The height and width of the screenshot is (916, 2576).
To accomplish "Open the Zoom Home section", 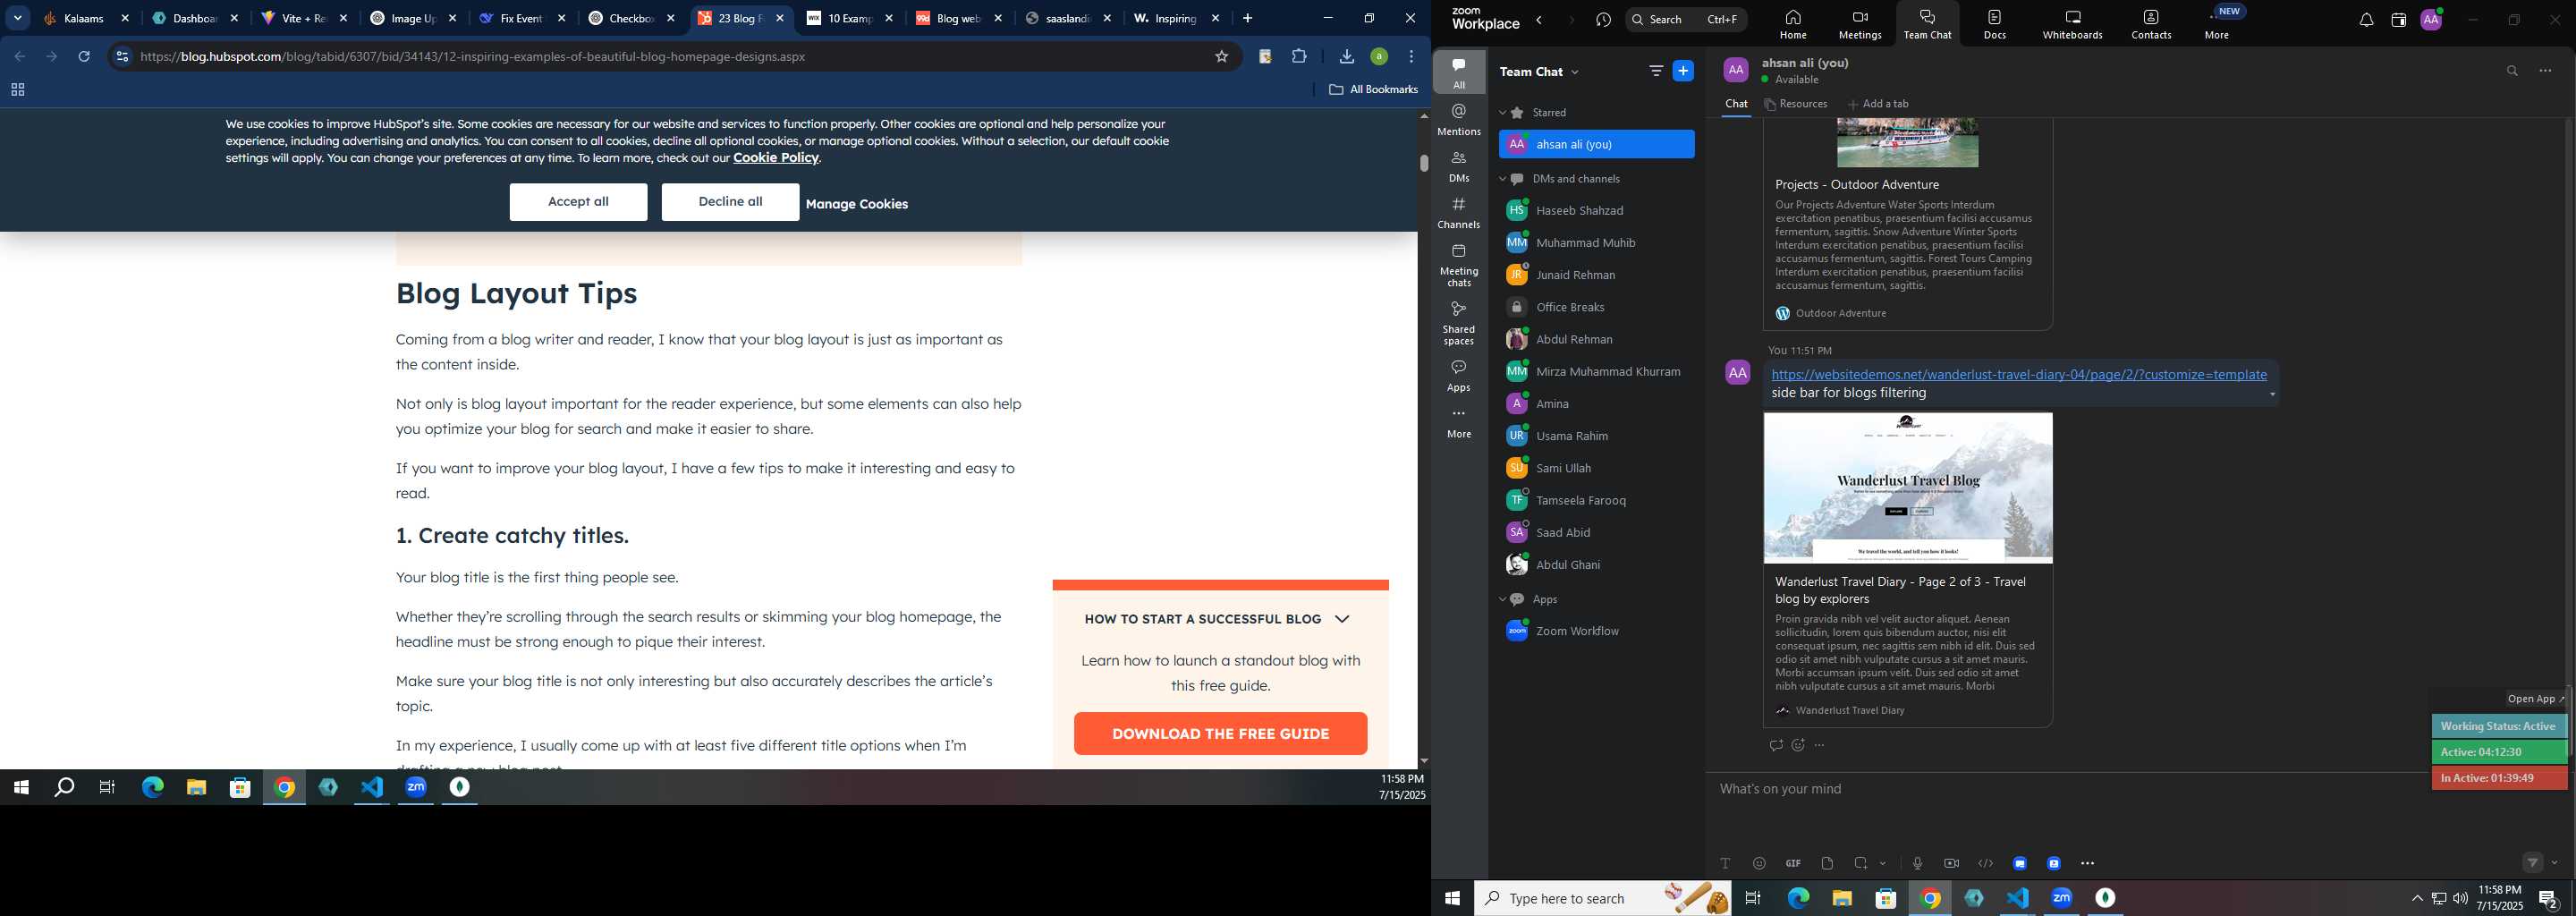I will point(1793,24).
